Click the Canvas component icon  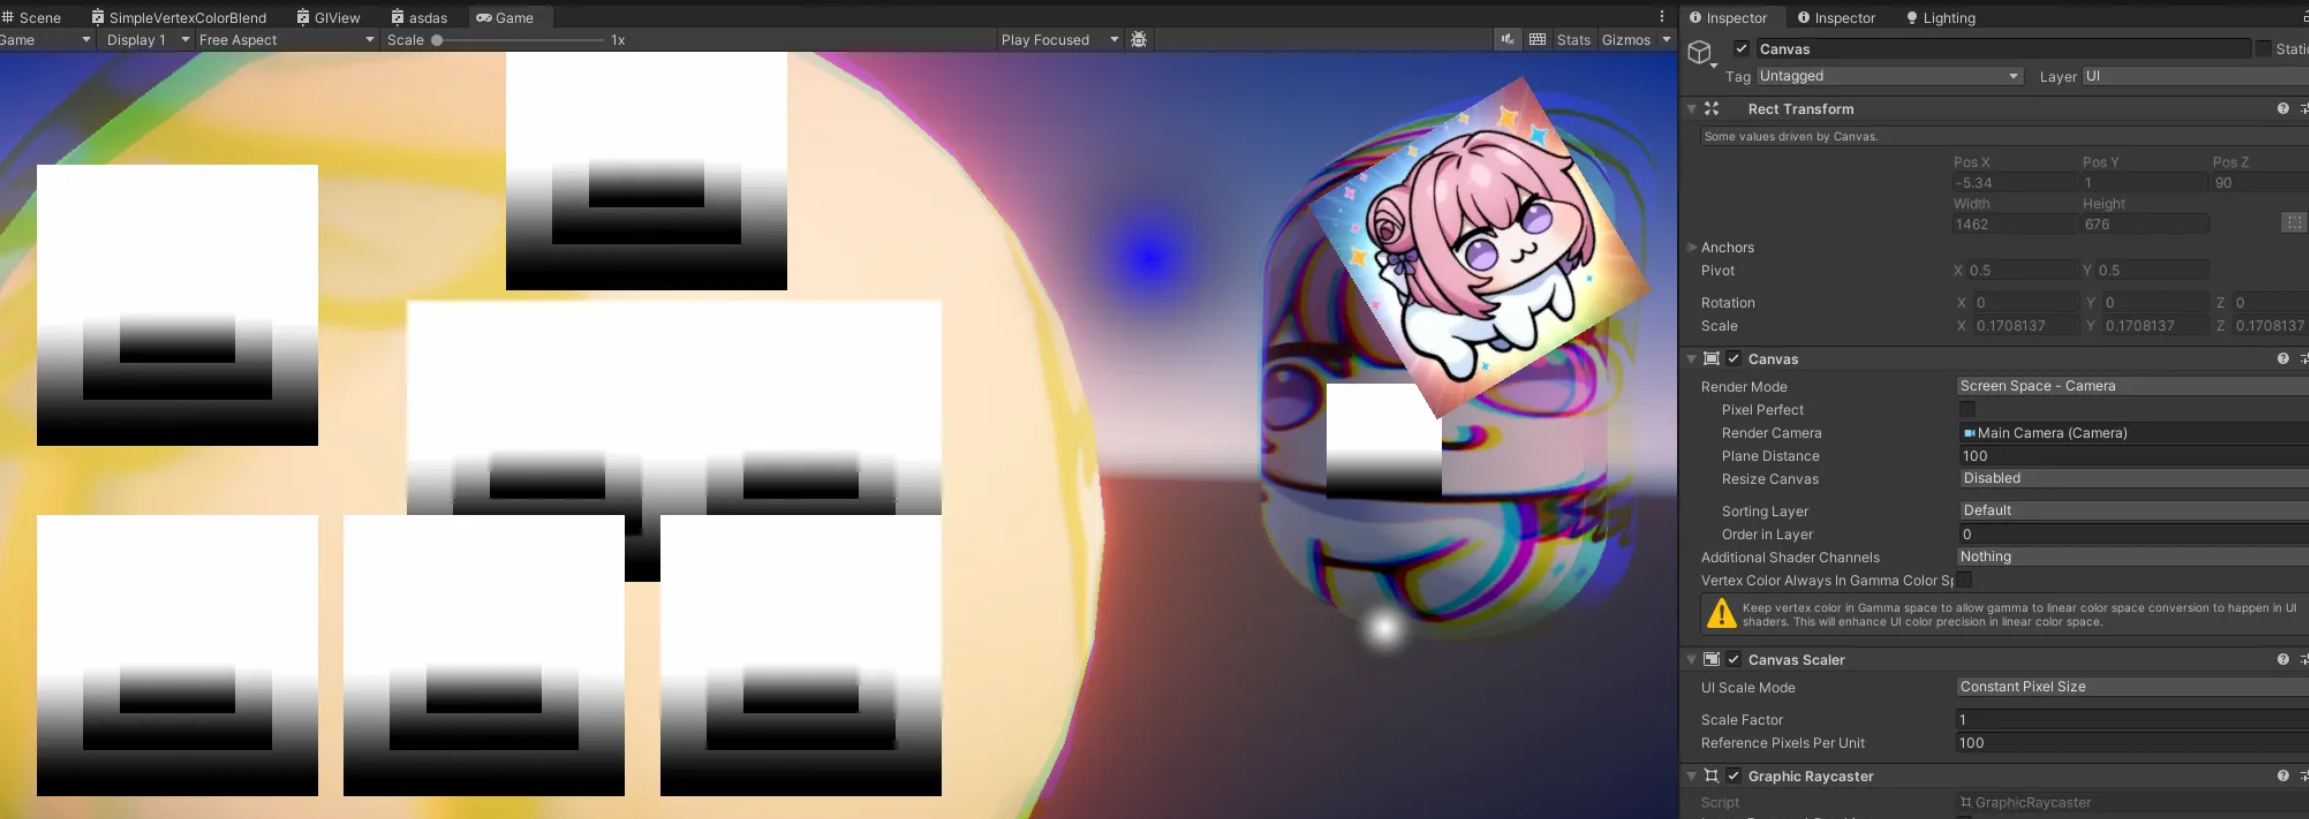(x=1712, y=359)
